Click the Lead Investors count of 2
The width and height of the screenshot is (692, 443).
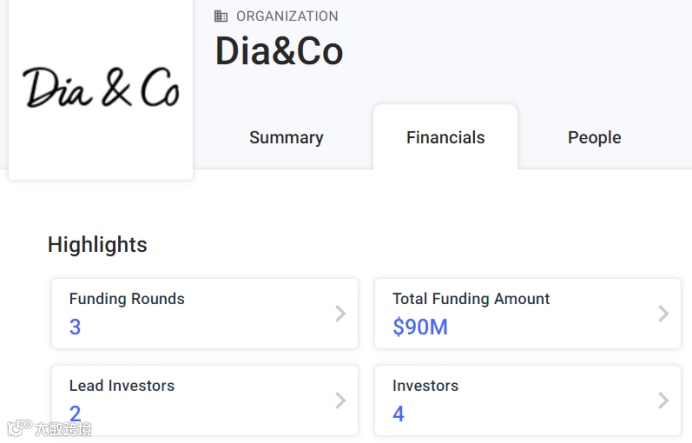coord(75,414)
